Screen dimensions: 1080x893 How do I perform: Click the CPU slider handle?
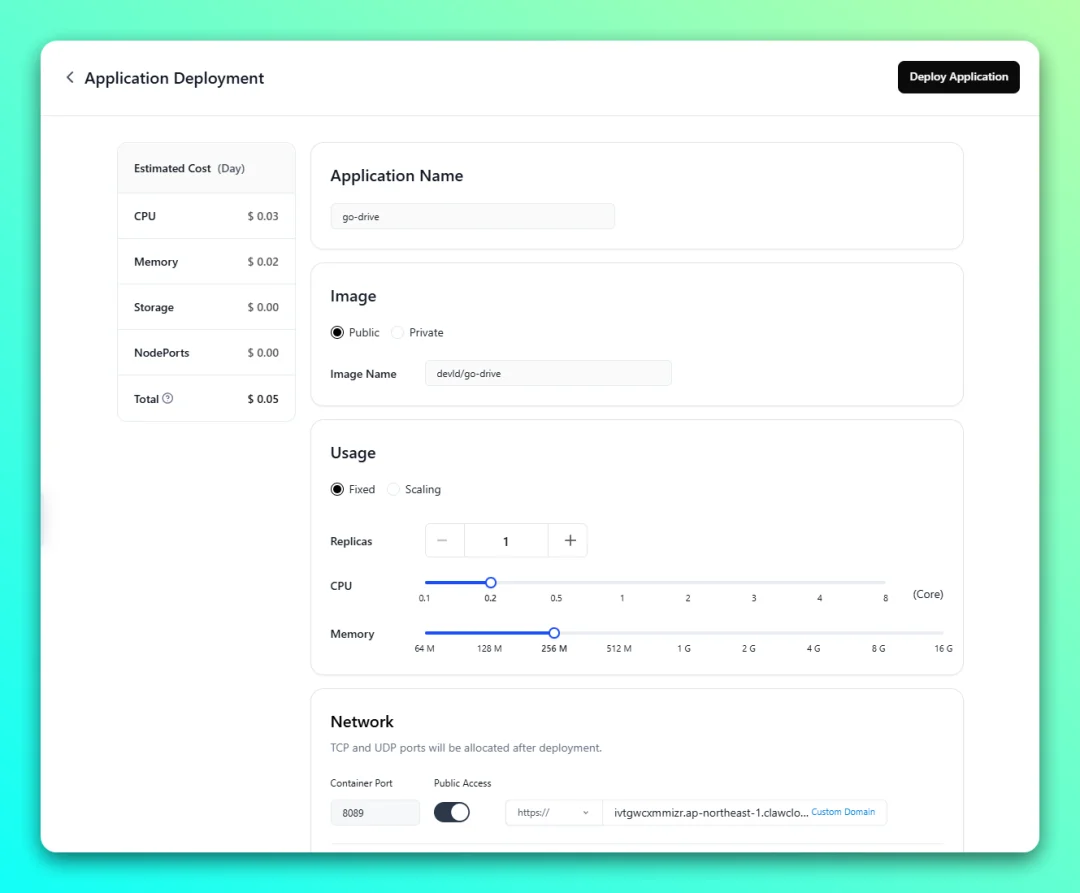490,582
